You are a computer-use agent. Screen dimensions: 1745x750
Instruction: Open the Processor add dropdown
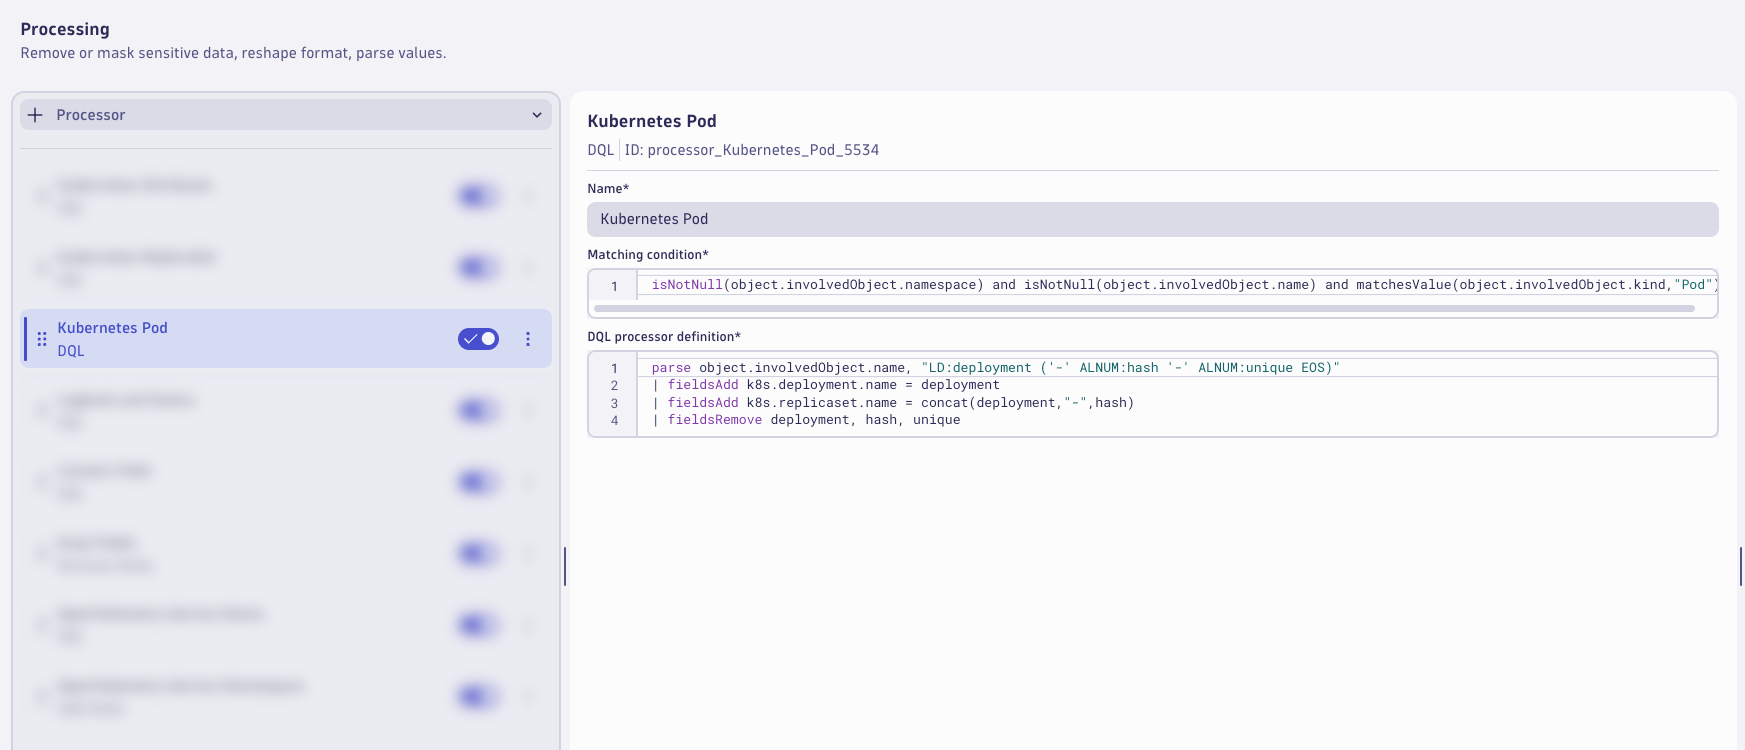coord(286,115)
